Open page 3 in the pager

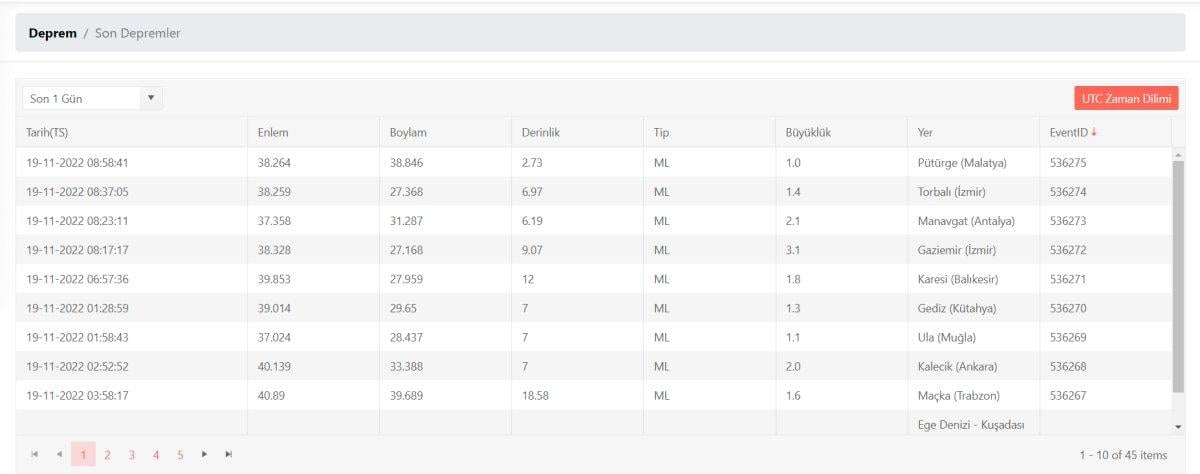(131, 455)
